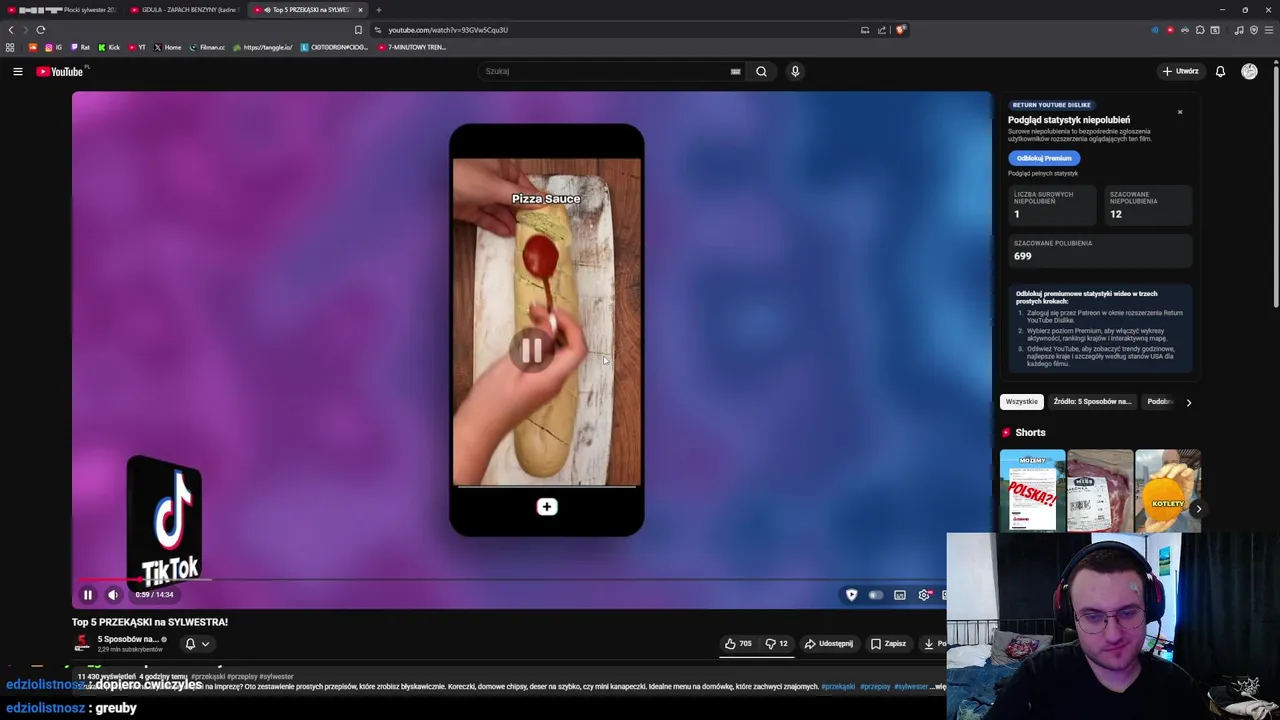
Task: Close the Return YouTube Dislike panel
Action: [x=1180, y=112]
